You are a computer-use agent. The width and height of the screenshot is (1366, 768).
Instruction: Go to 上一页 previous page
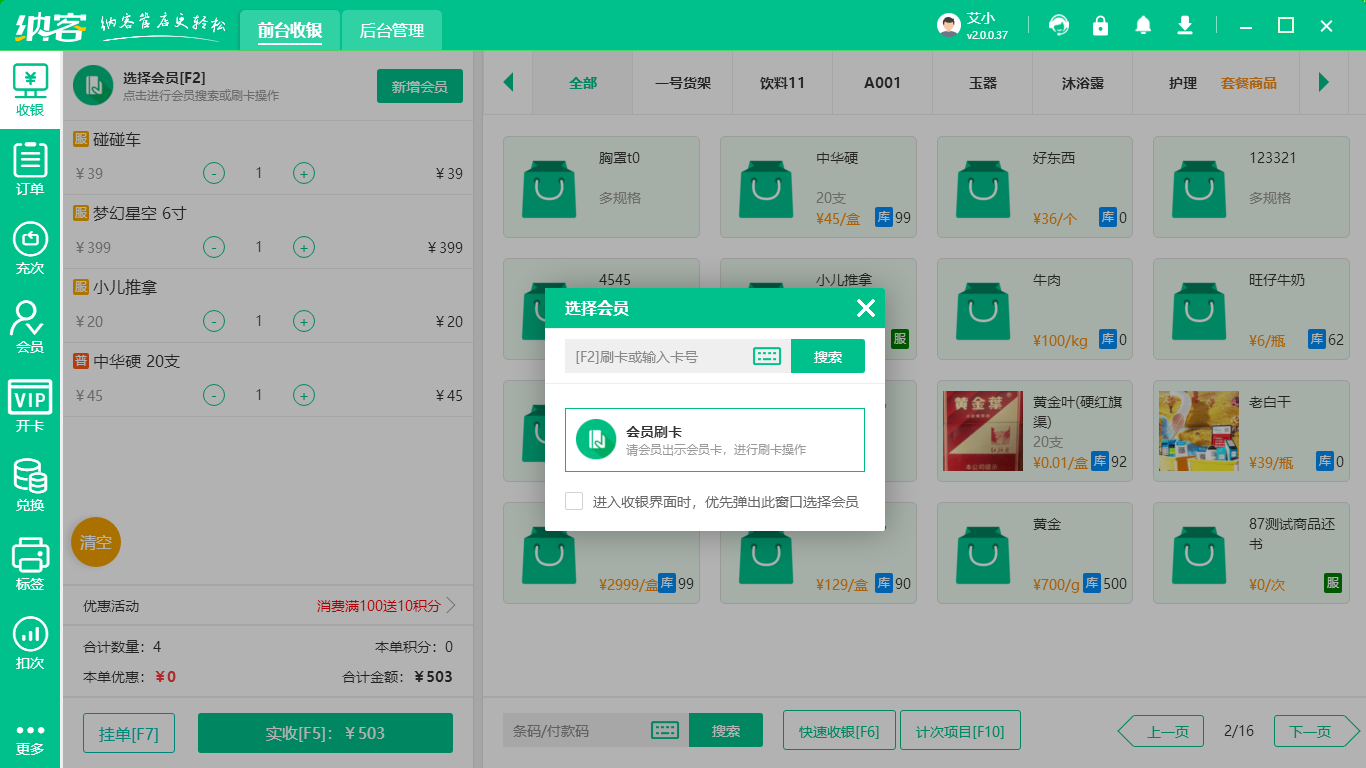[x=1161, y=731]
